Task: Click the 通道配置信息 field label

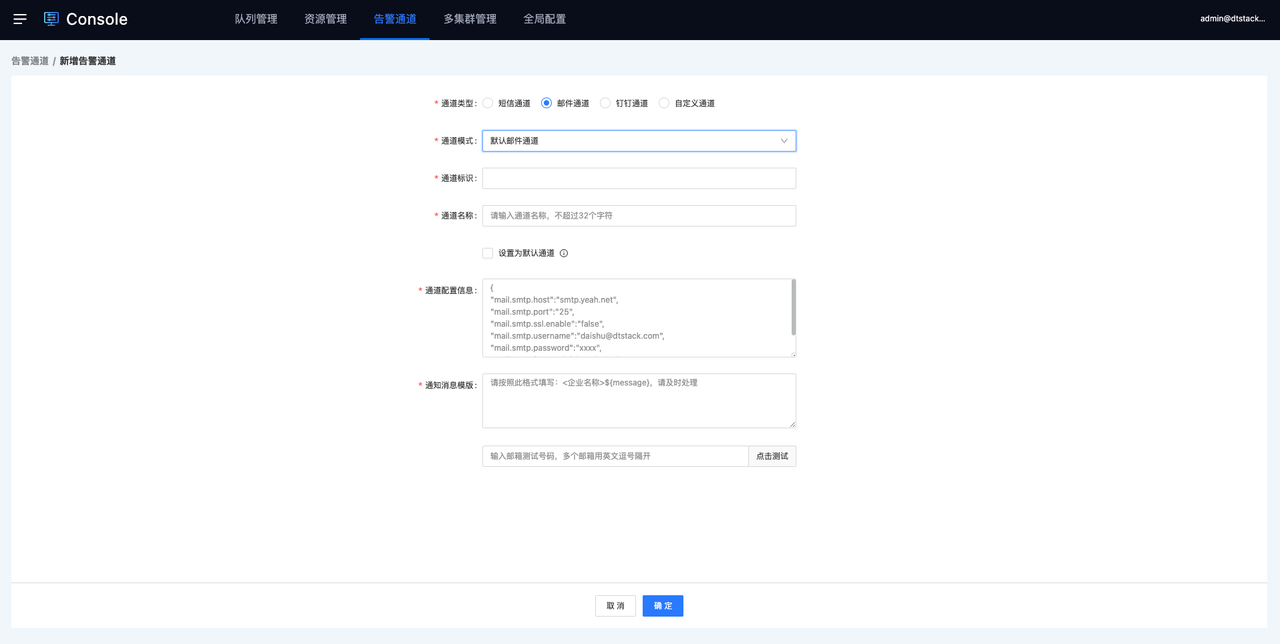Action: [449, 291]
